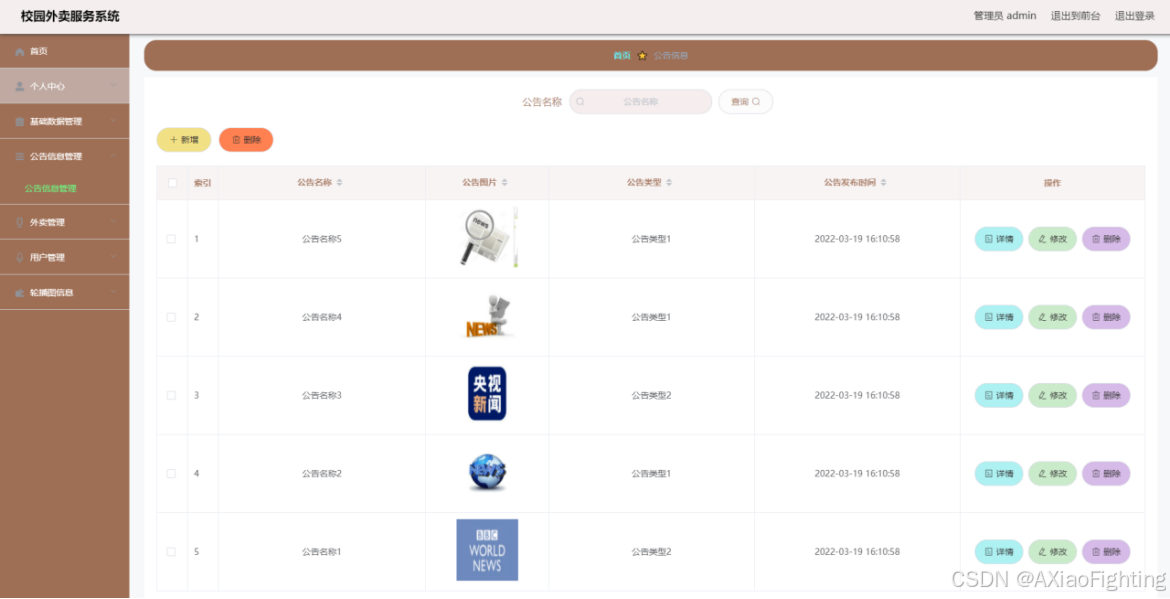Click the globe thumbnail for 公告名称2

point(487,473)
